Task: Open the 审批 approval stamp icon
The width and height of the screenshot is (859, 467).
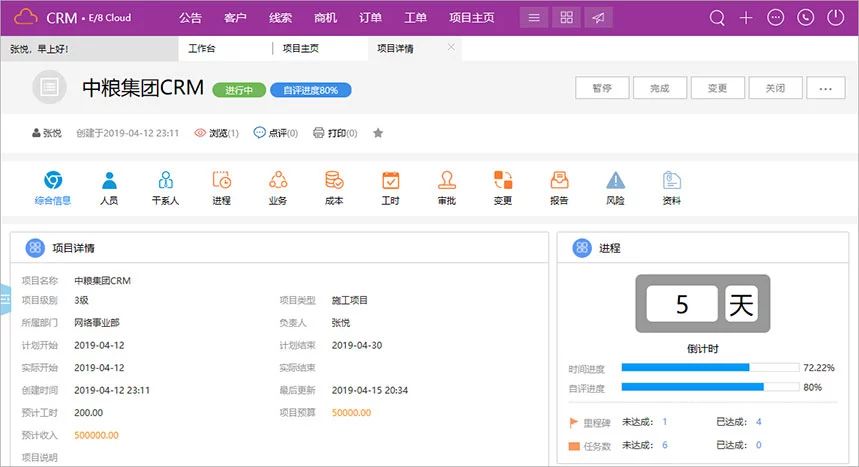Action: 447,187
